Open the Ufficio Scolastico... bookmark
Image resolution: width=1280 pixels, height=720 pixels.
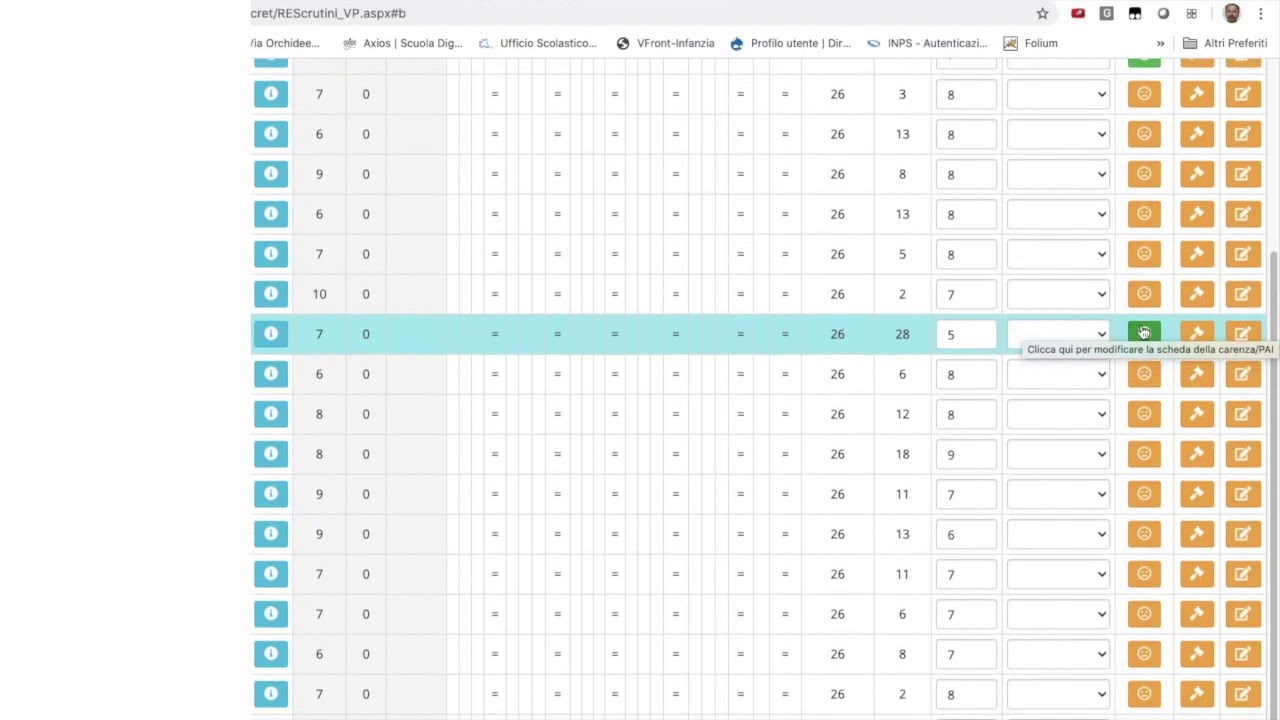click(537, 43)
